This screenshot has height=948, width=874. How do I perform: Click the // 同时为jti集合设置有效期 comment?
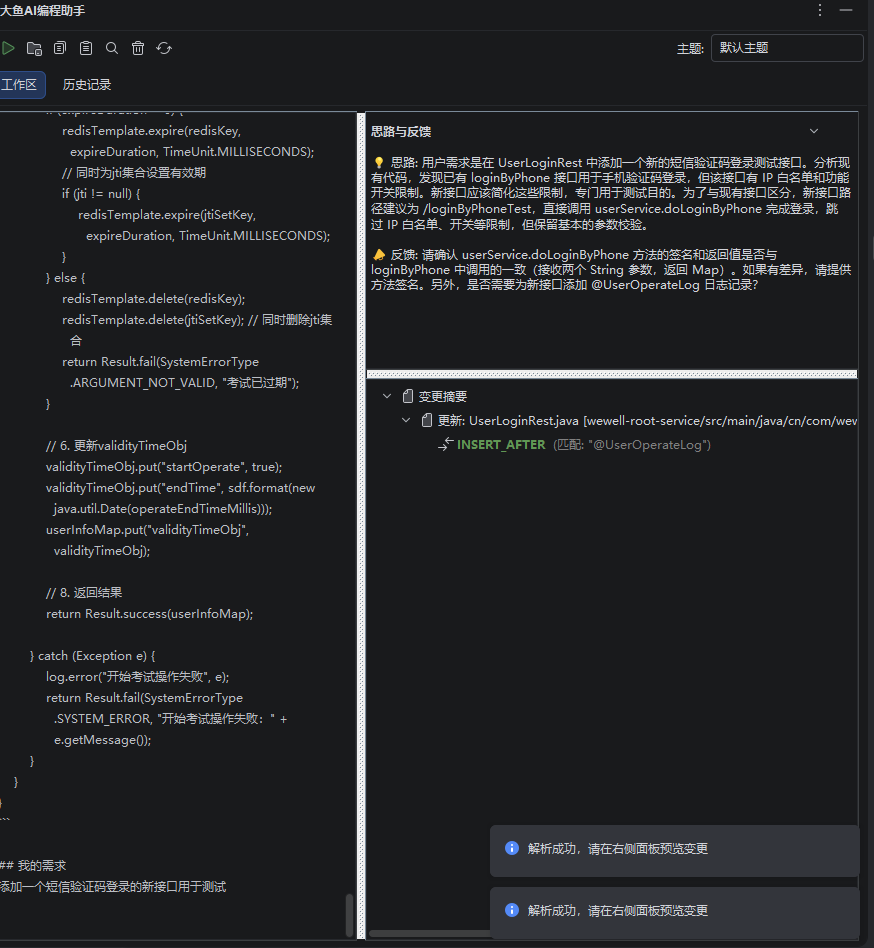(x=134, y=173)
